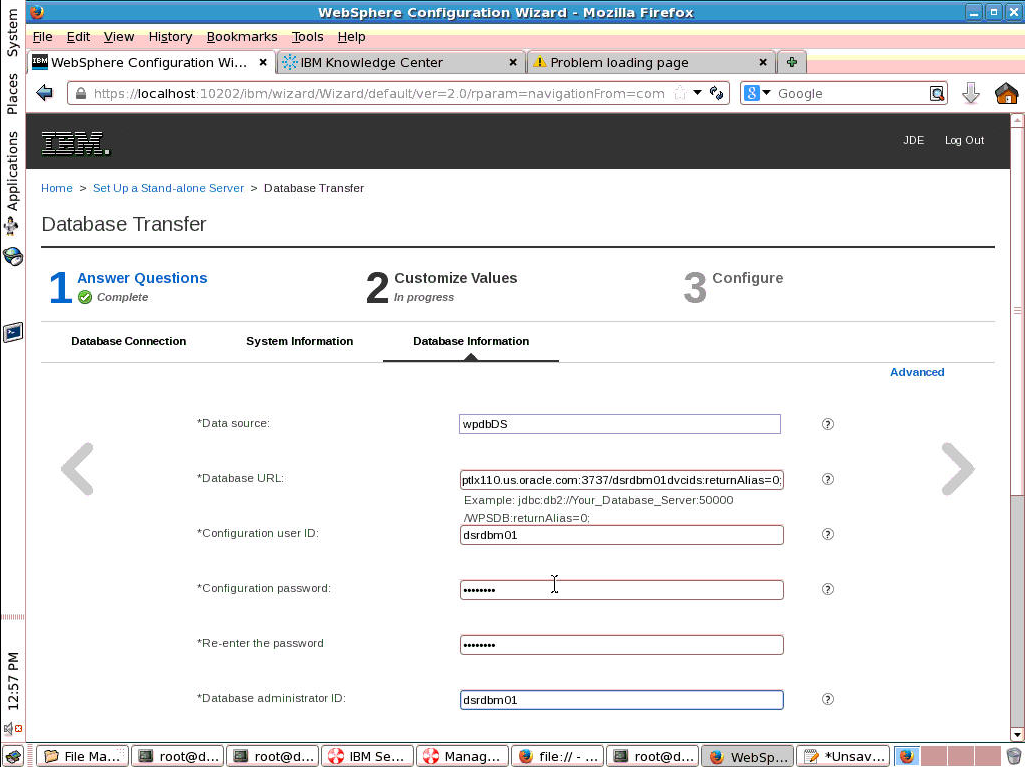Image resolution: width=1025 pixels, height=767 pixels.
Task: Open Set Up a Stand-alone Server breadcrumb
Action: click(x=168, y=188)
